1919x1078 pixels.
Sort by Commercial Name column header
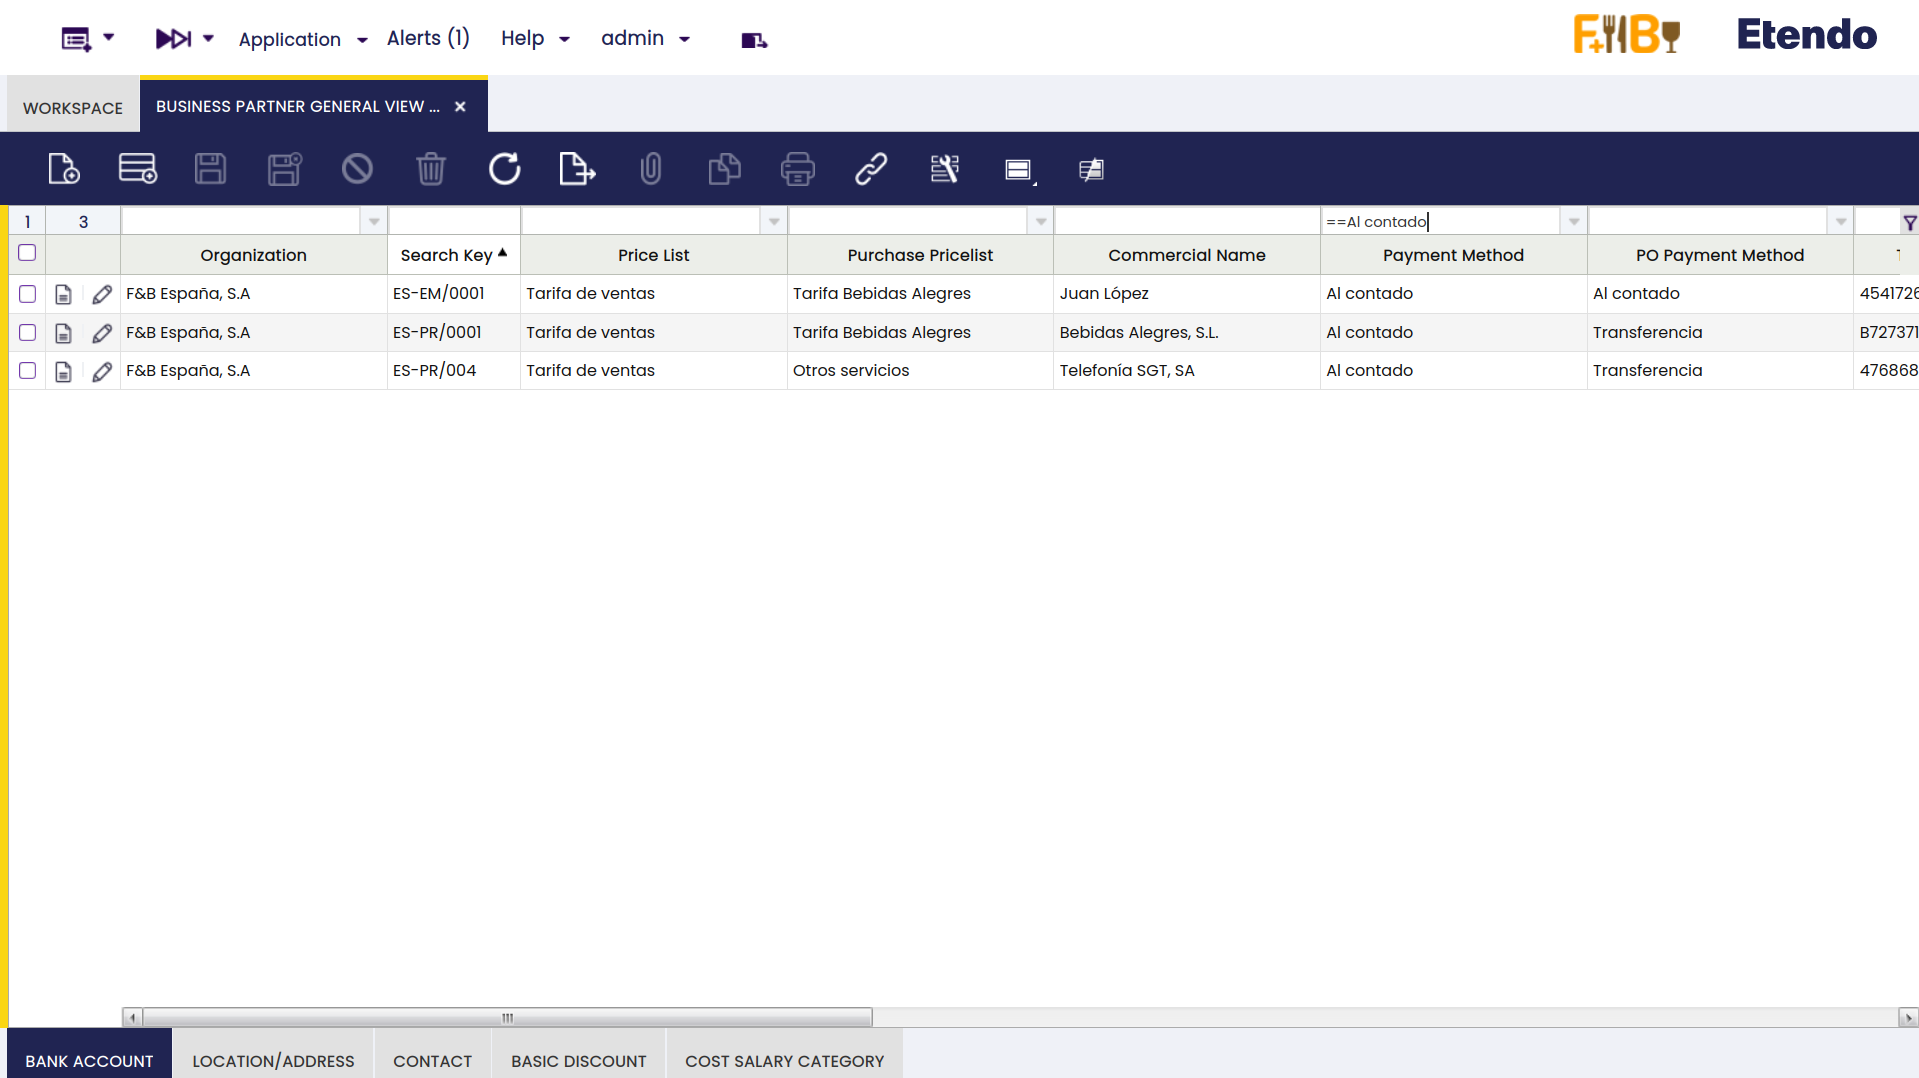point(1186,255)
